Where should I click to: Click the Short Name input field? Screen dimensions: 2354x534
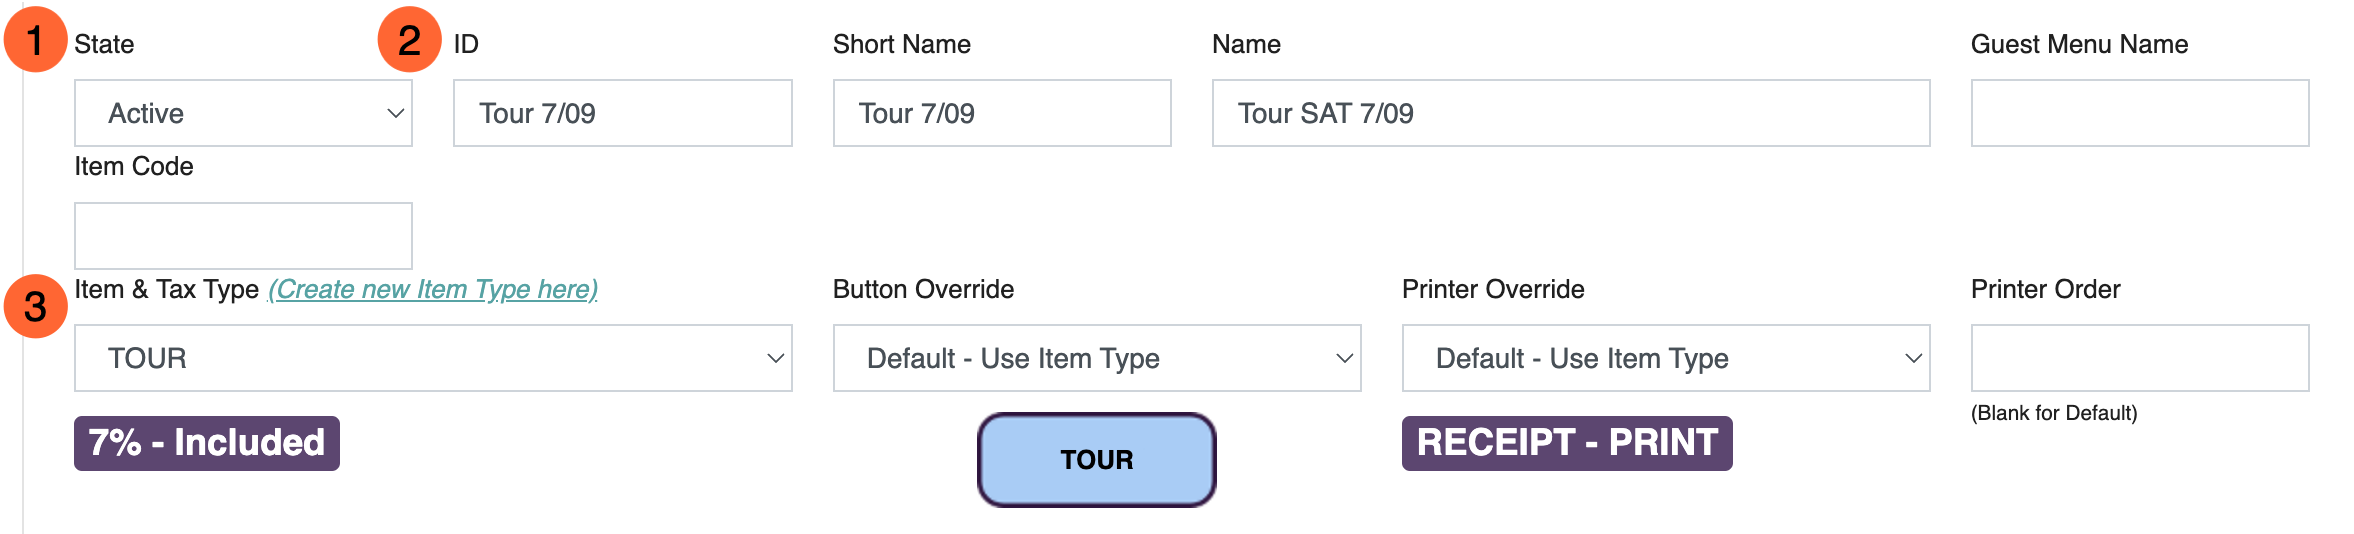(1002, 113)
